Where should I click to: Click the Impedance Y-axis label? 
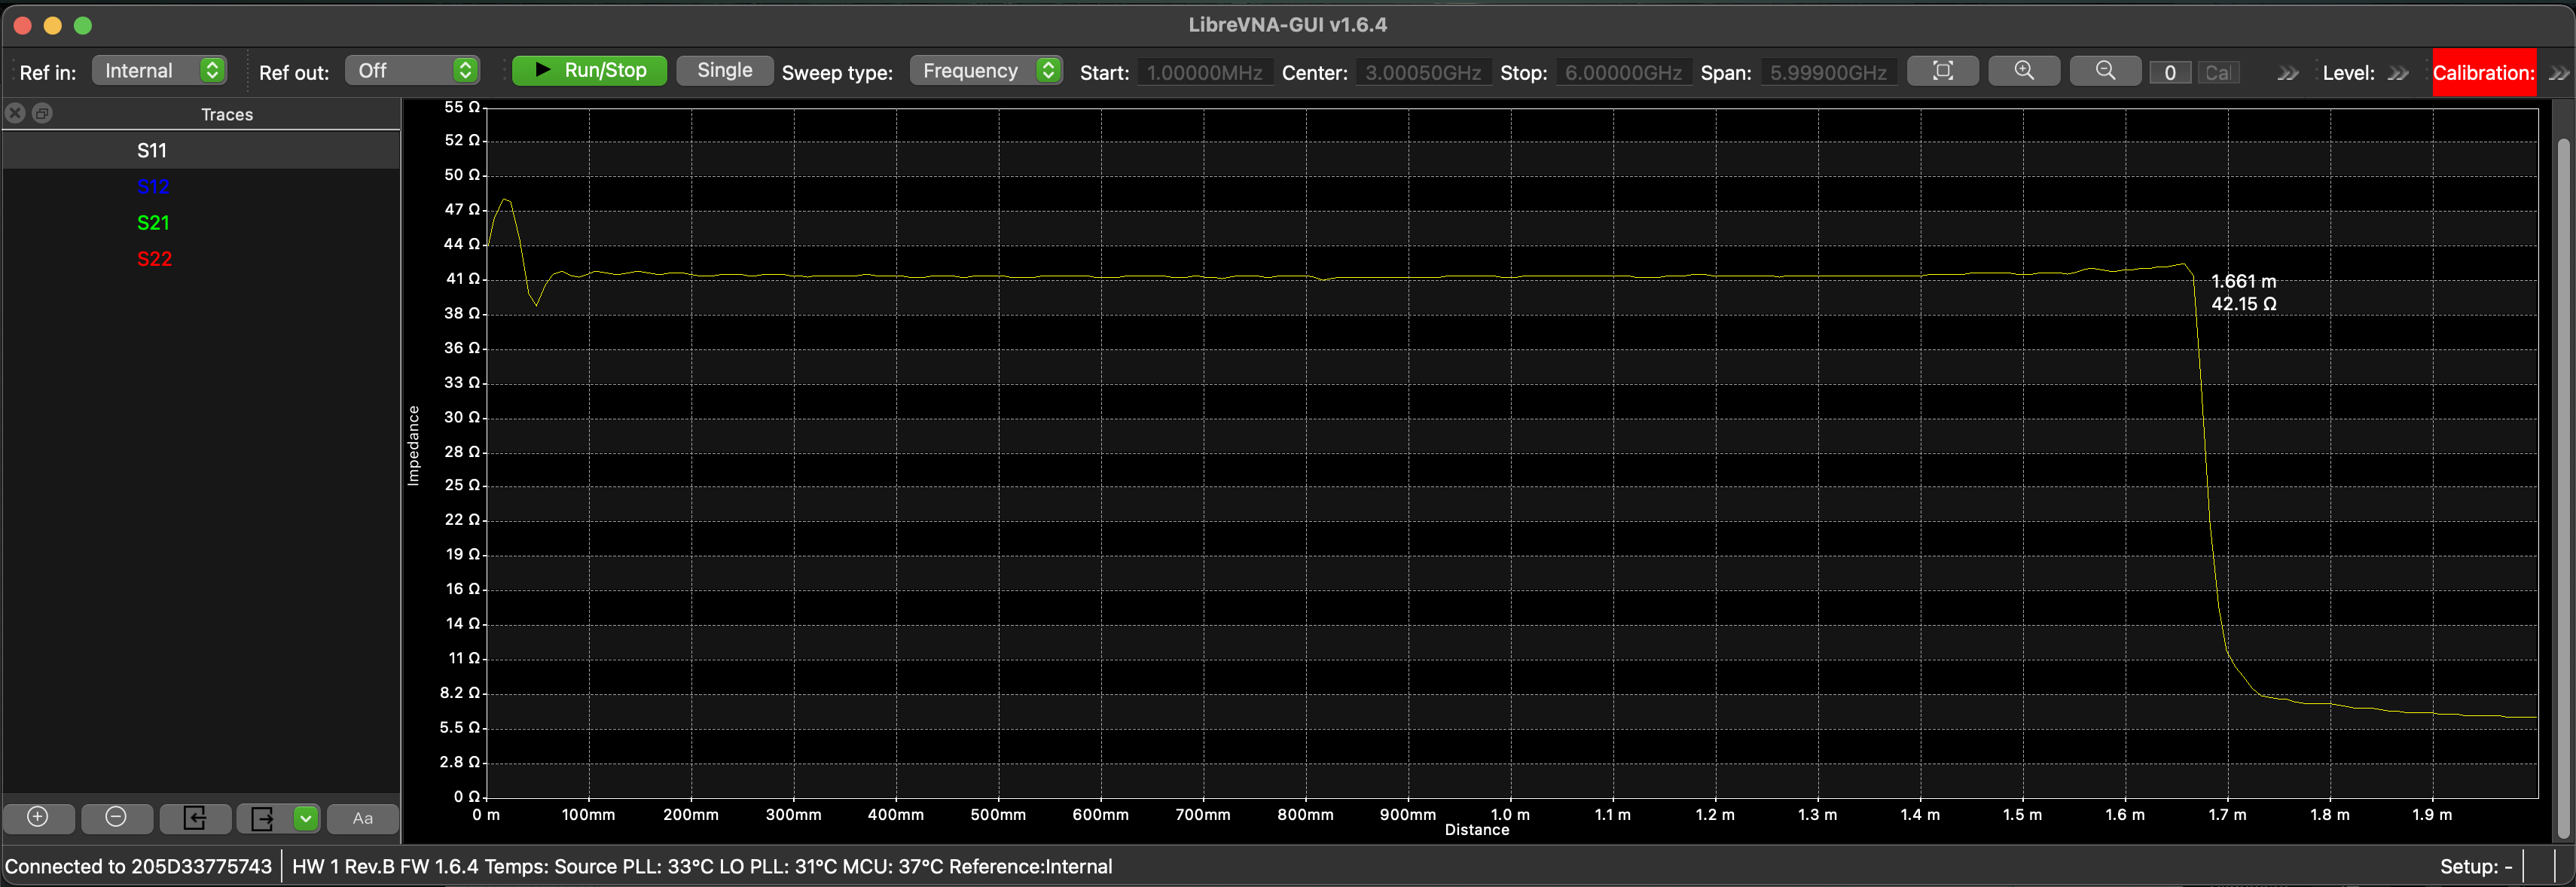coord(413,445)
